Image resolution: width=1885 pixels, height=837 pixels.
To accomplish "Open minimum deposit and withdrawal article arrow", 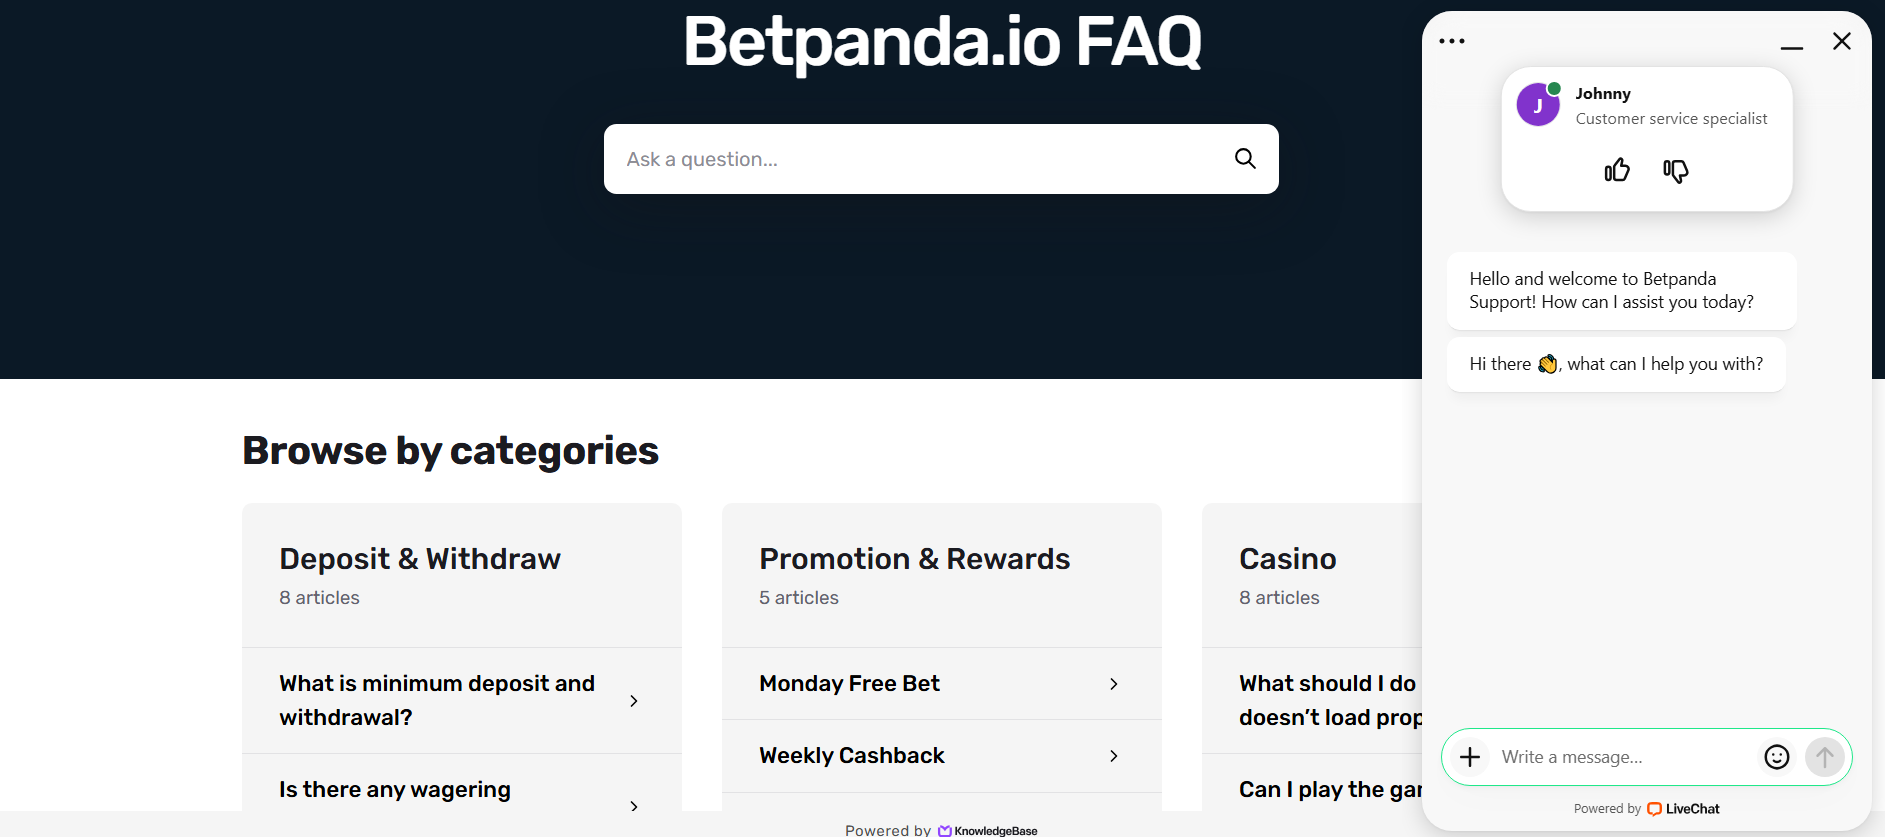I will pos(634,701).
